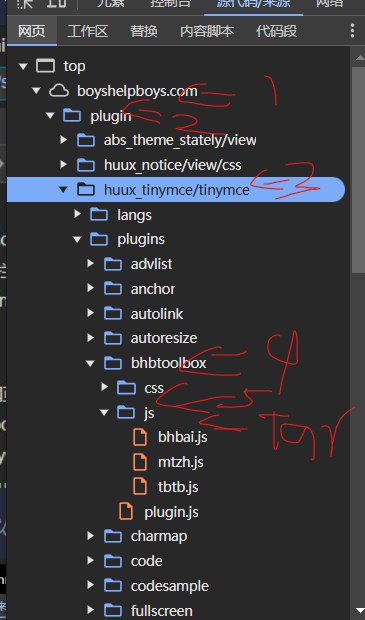Select the langs folder icon
The height and width of the screenshot is (620, 365).
(x=99, y=215)
